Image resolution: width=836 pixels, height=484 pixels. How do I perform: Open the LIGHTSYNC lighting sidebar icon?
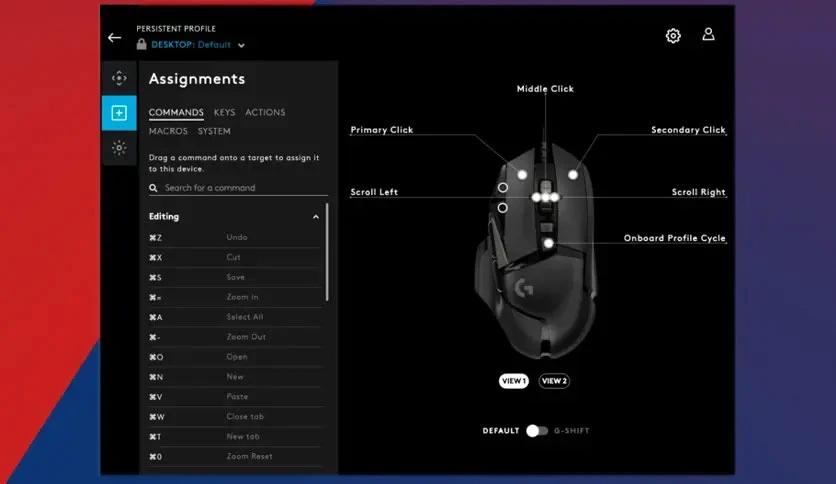tap(119, 148)
